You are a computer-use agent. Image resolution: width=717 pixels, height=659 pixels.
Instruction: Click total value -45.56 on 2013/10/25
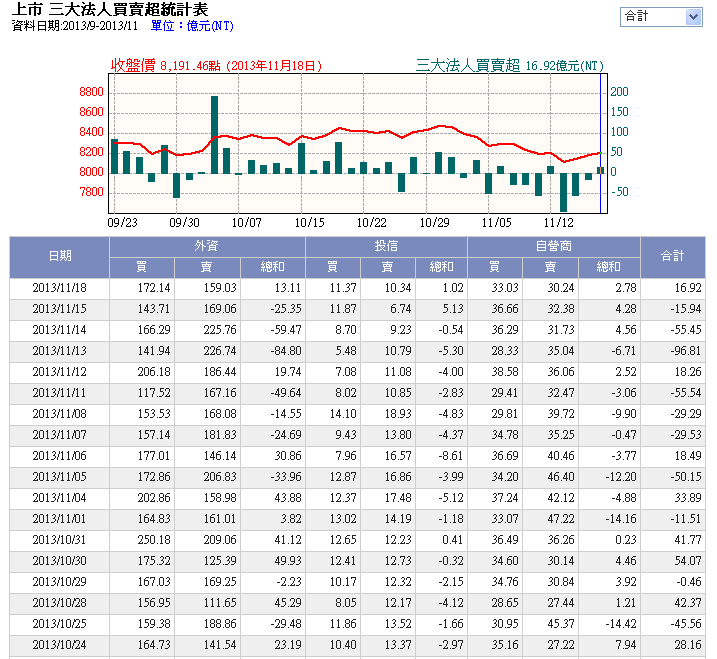[x=686, y=625]
